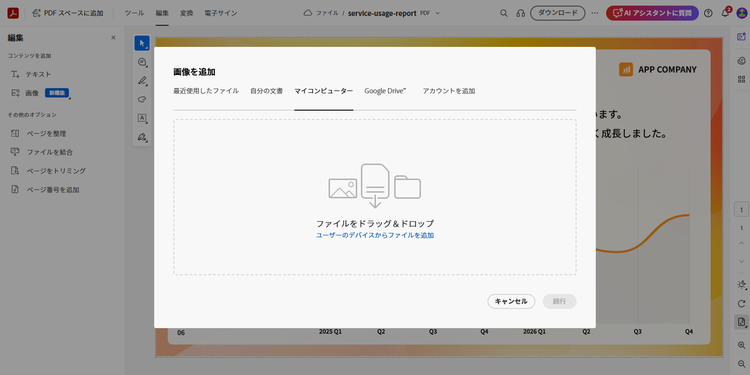Click the drag and drop file area
Viewport: 750px width, 375px height.
375,197
